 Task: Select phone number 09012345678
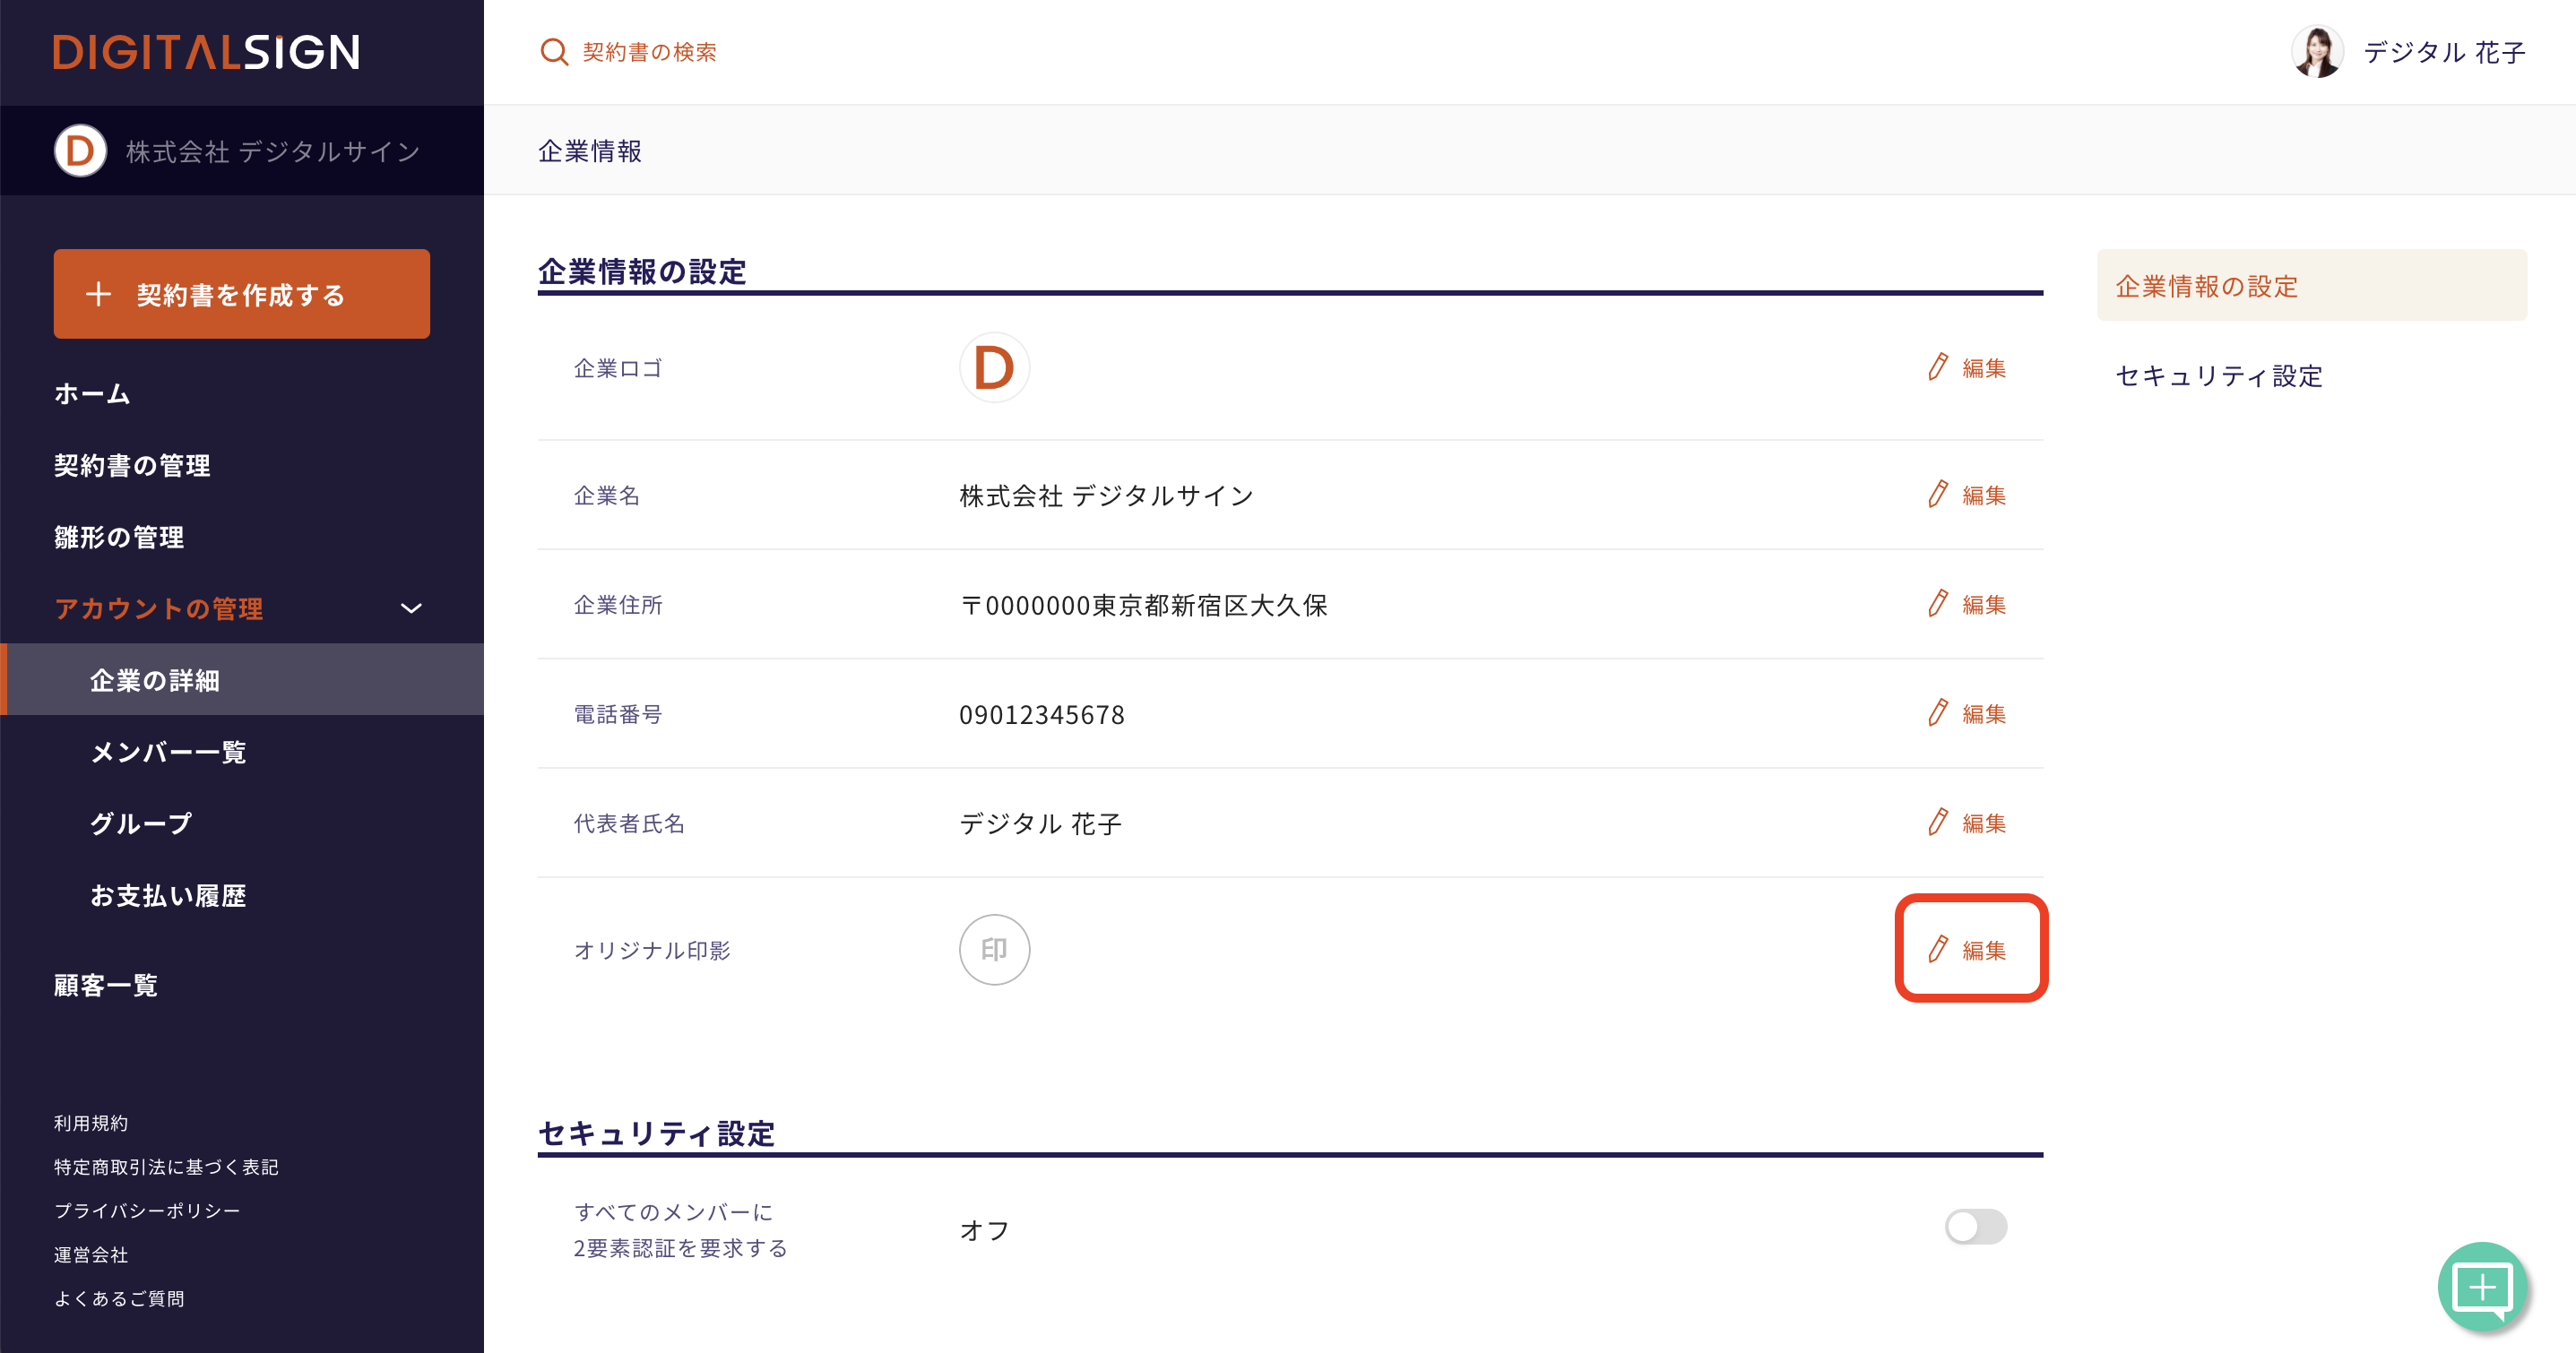[x=1042, y=715]
